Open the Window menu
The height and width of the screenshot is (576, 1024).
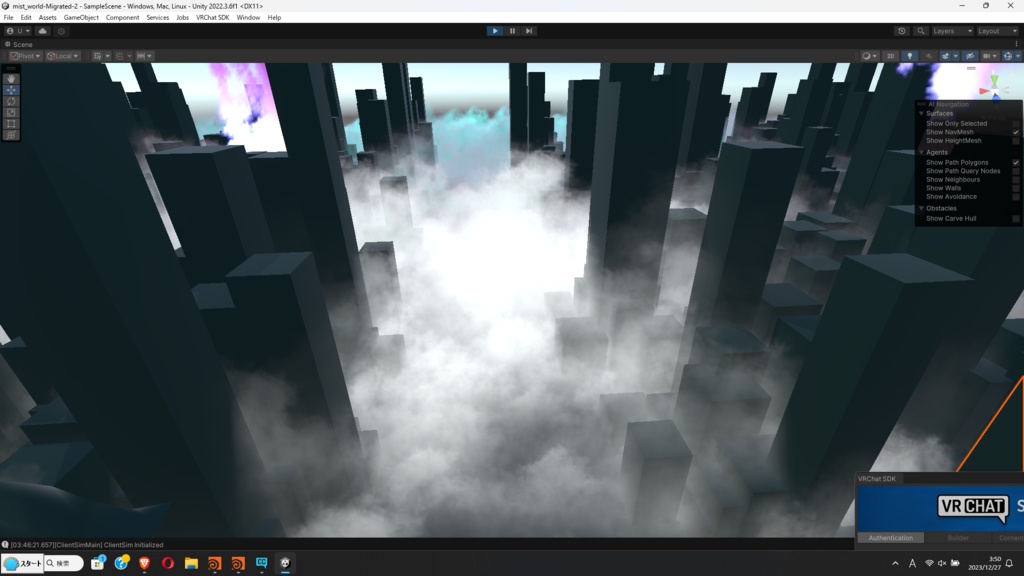coord(248,18)
